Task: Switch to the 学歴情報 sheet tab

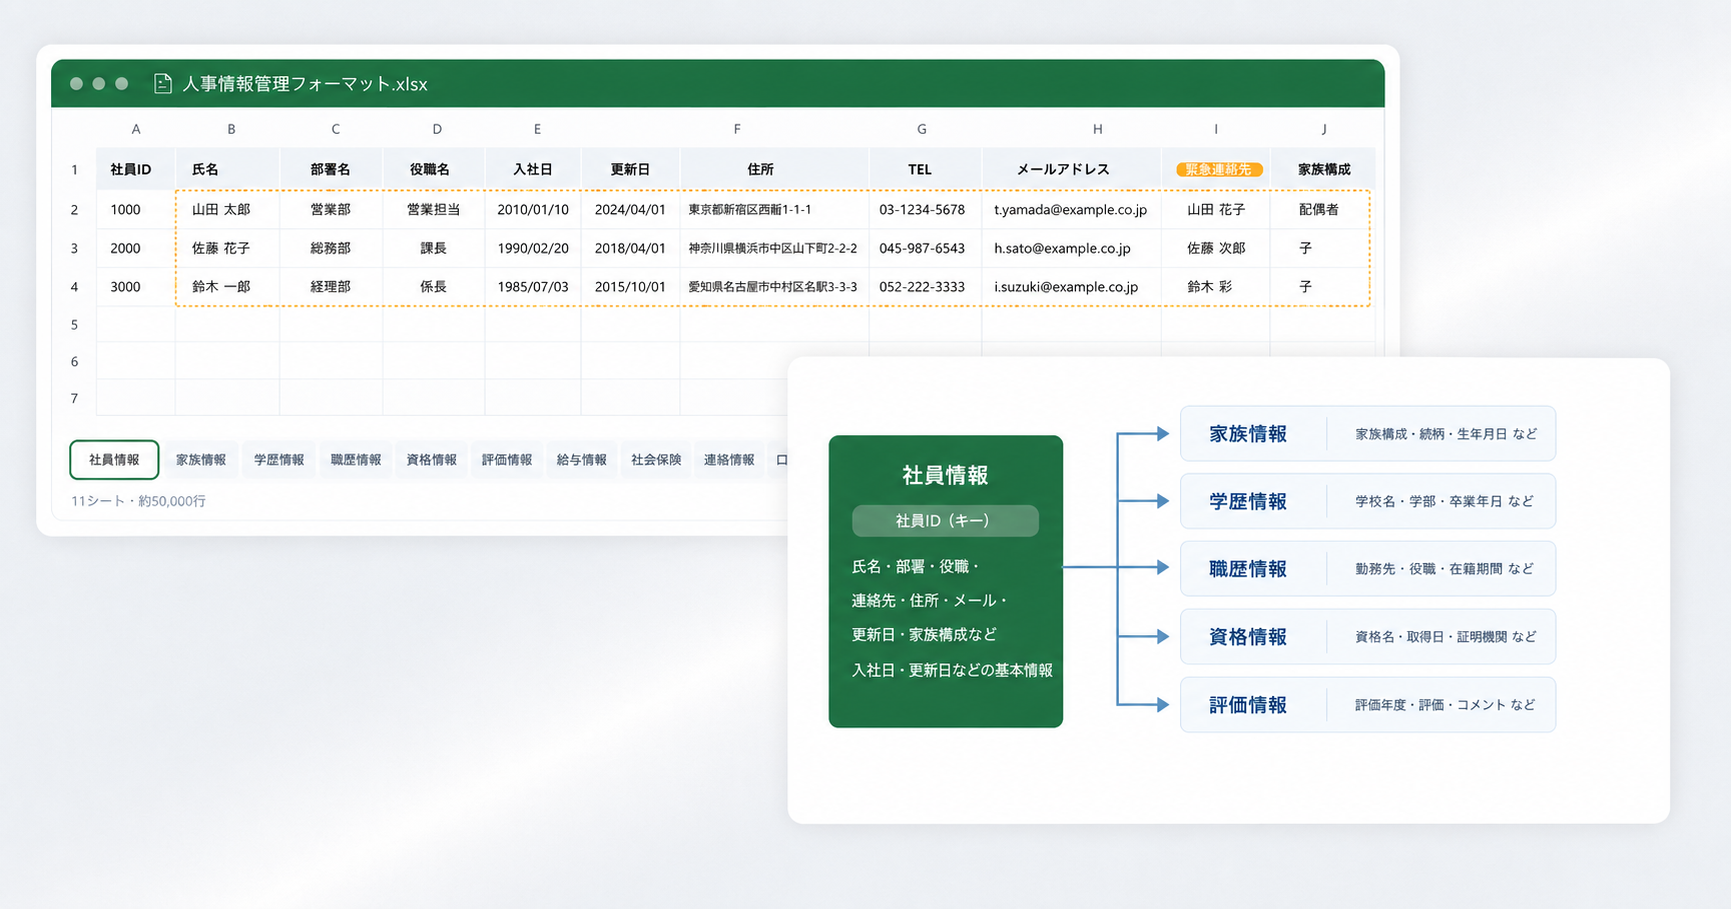Action: tap(279, 460)
